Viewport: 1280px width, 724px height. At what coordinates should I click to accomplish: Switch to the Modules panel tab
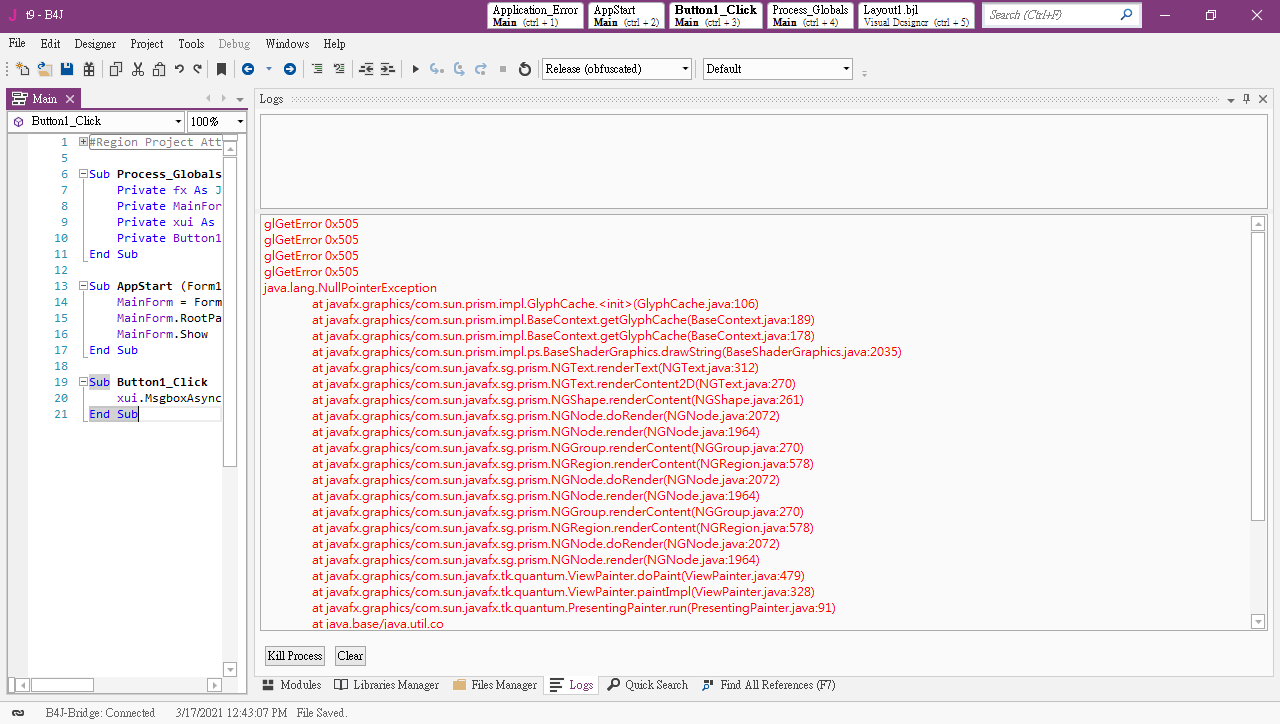click(x=292, y=685)
